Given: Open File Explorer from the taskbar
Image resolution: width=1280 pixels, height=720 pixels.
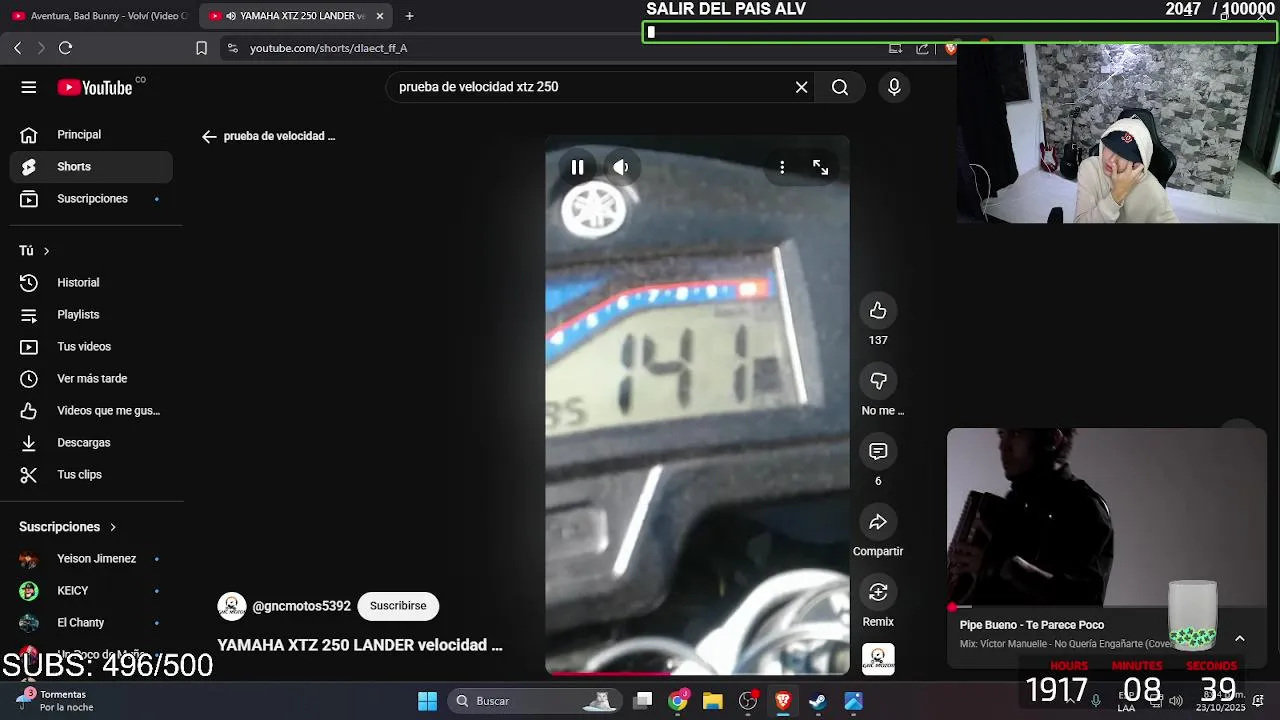Looking at the screenshot, I should click(x=712, y=701).
